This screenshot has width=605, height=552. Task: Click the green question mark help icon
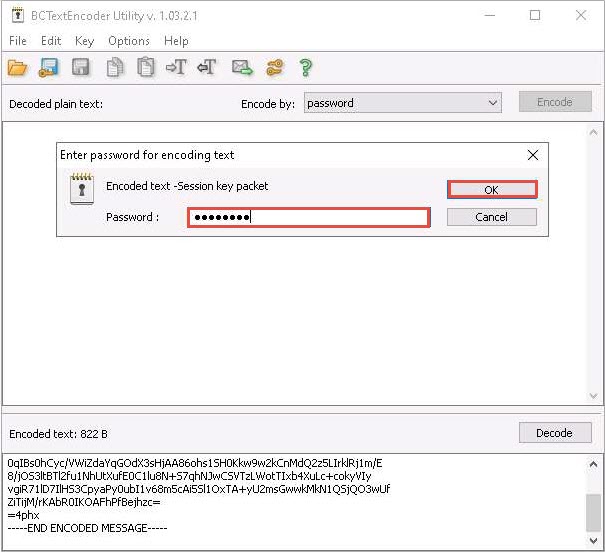pyautogui.click(x=306, y=68)
